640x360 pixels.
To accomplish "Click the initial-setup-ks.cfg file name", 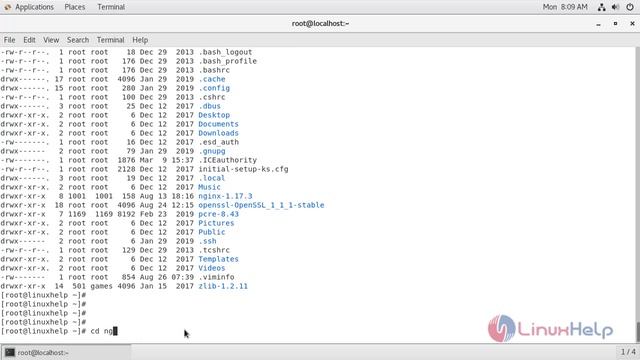I will click(x=243, y=169).
